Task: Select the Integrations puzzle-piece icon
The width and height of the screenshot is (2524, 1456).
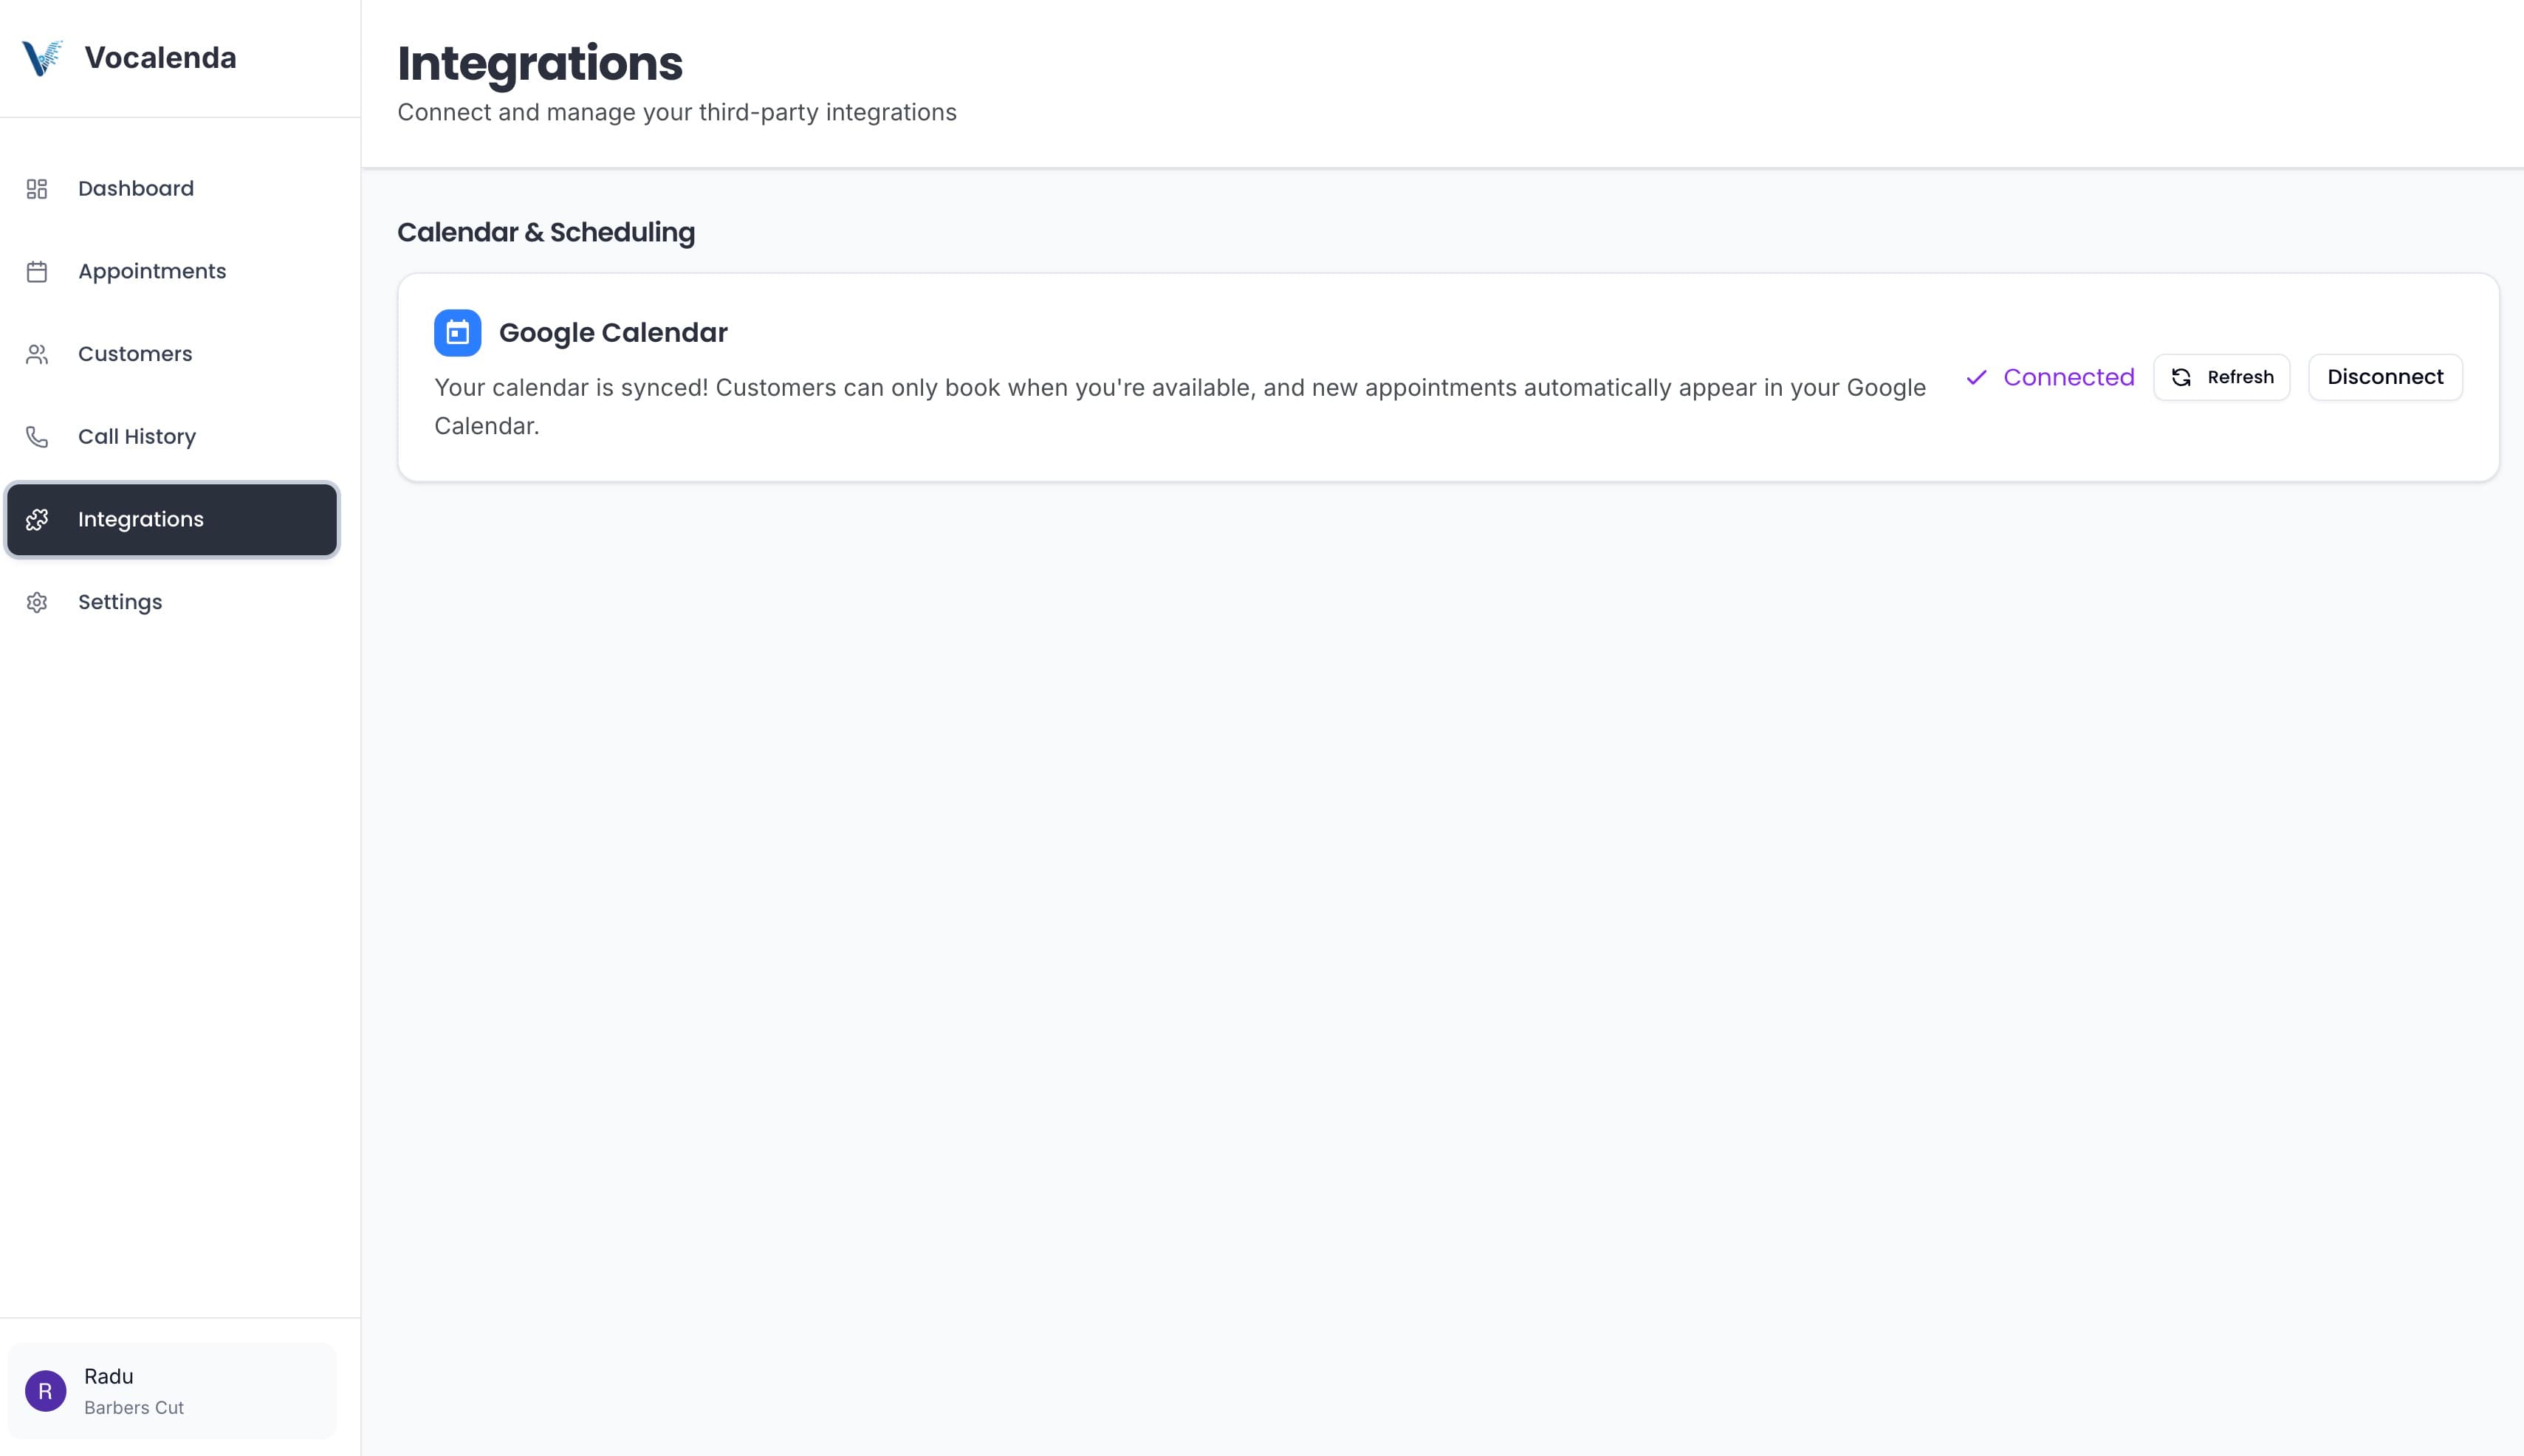Action: coord(37,519)
